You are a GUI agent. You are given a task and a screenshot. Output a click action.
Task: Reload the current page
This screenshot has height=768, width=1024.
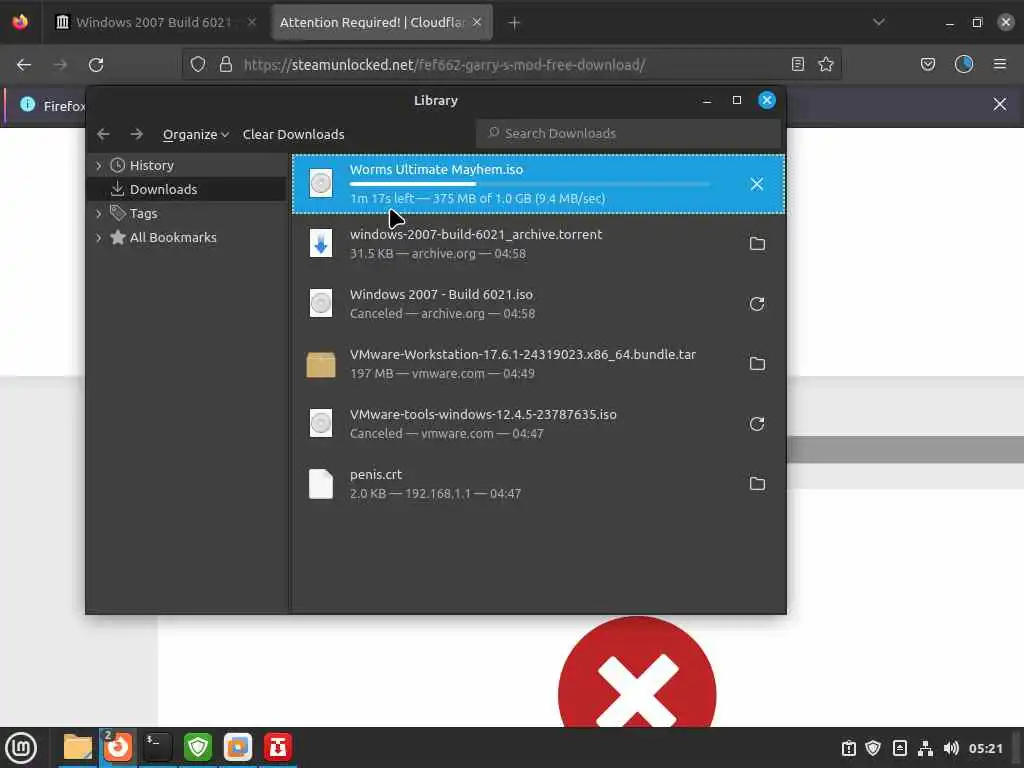coord(96,65)
